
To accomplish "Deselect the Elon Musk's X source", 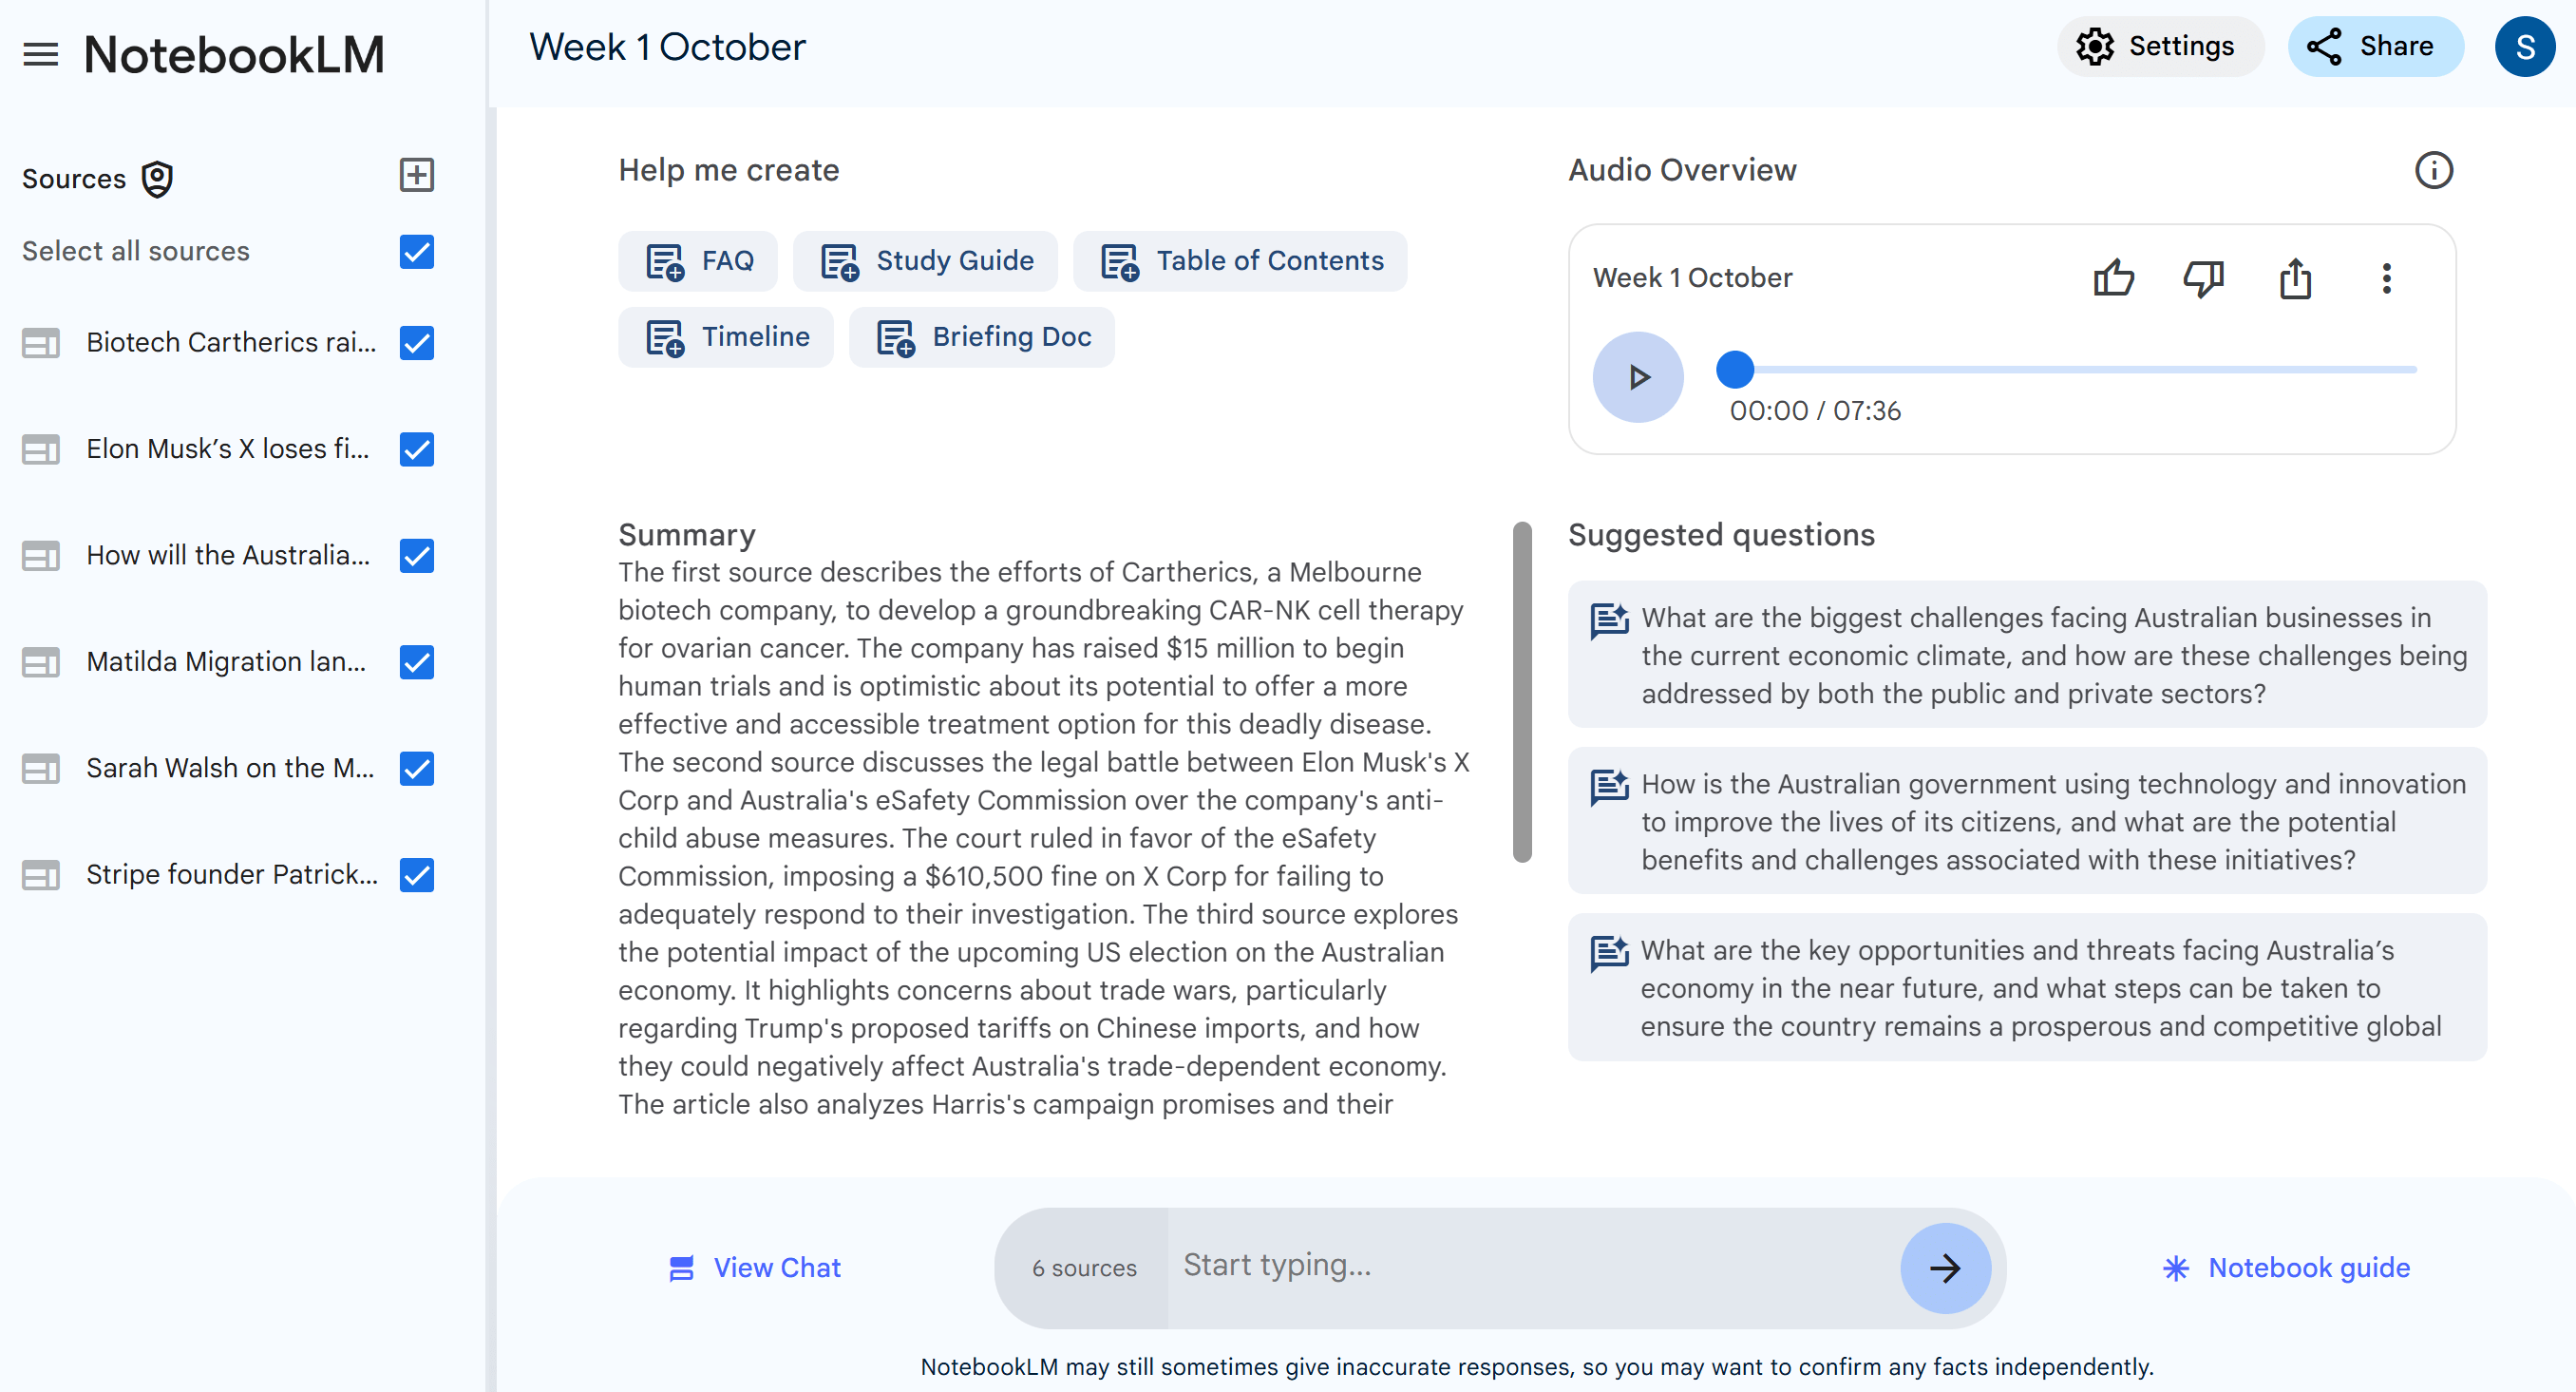I will 417,450.
